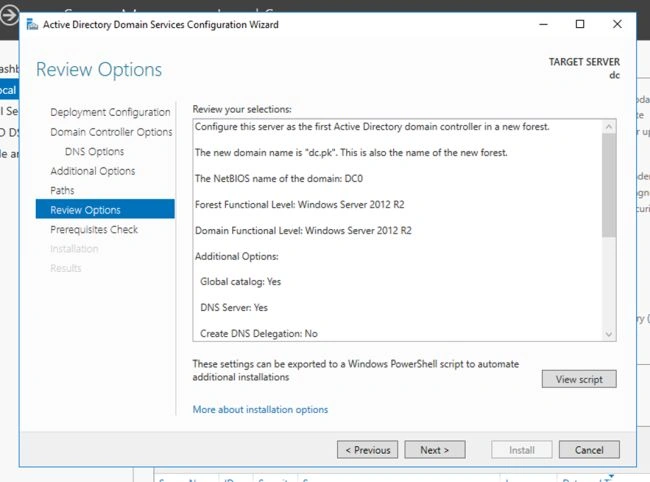Go to Domain Controller Options step

(111, 132)
